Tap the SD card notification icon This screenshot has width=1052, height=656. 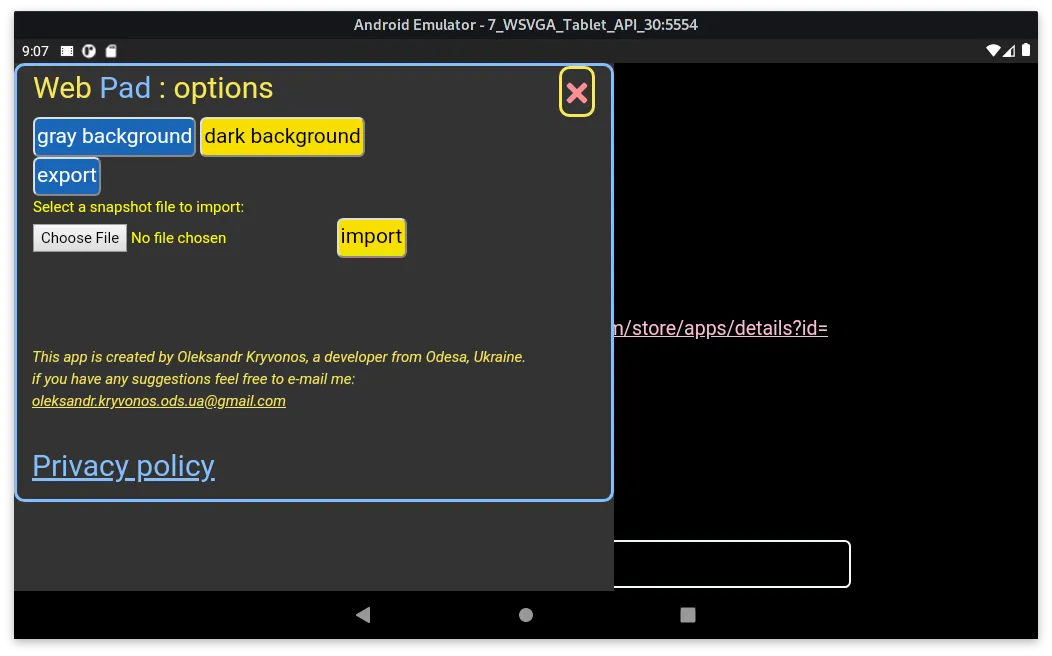(111, 51)
